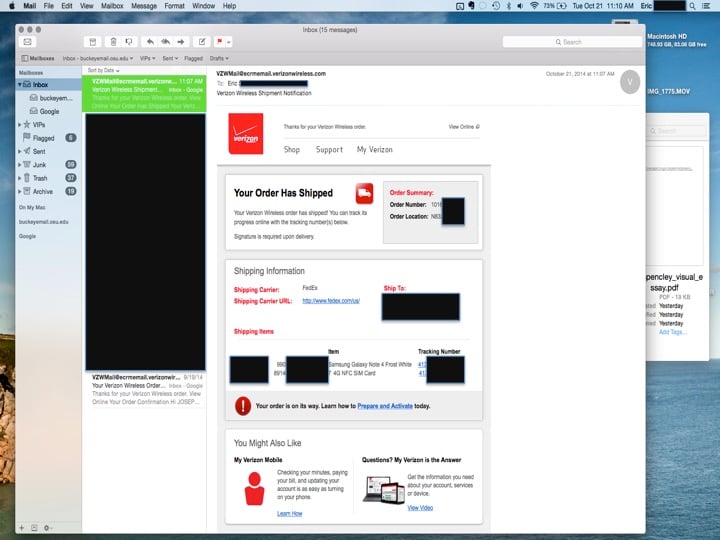Screen dimensions: 720x540
Task: Open the Mail menu
Action: click(x=30, y=6)
